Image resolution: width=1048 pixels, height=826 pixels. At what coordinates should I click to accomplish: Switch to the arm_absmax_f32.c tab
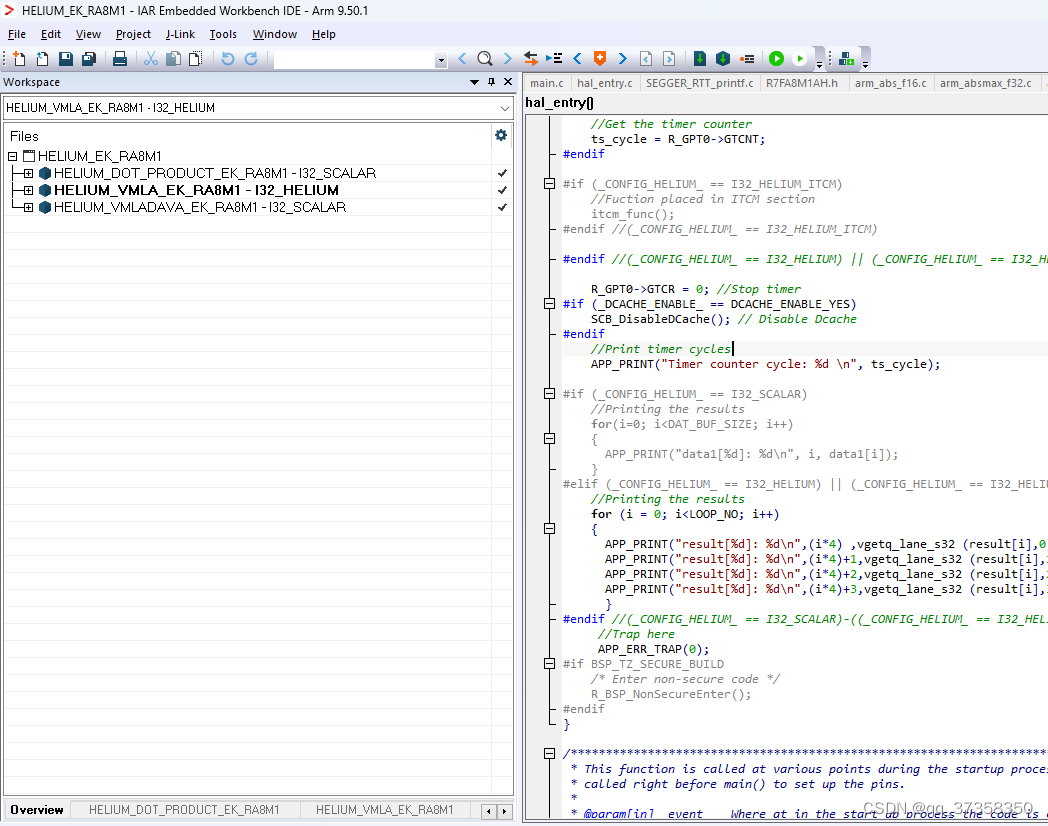(985, 83)
